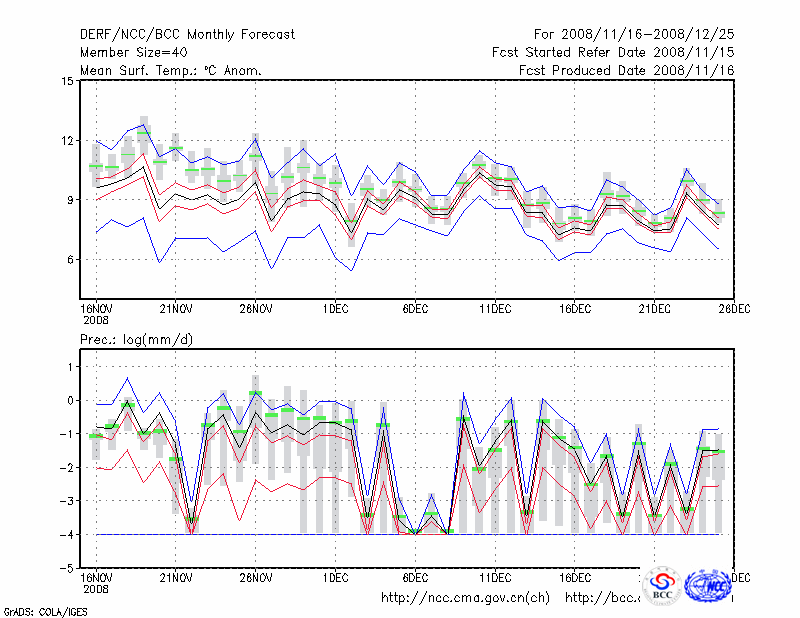Click 21DEC tick label under temperature chart
The height and width of the screenshot is (618, 800).
[x=654, y=308]
